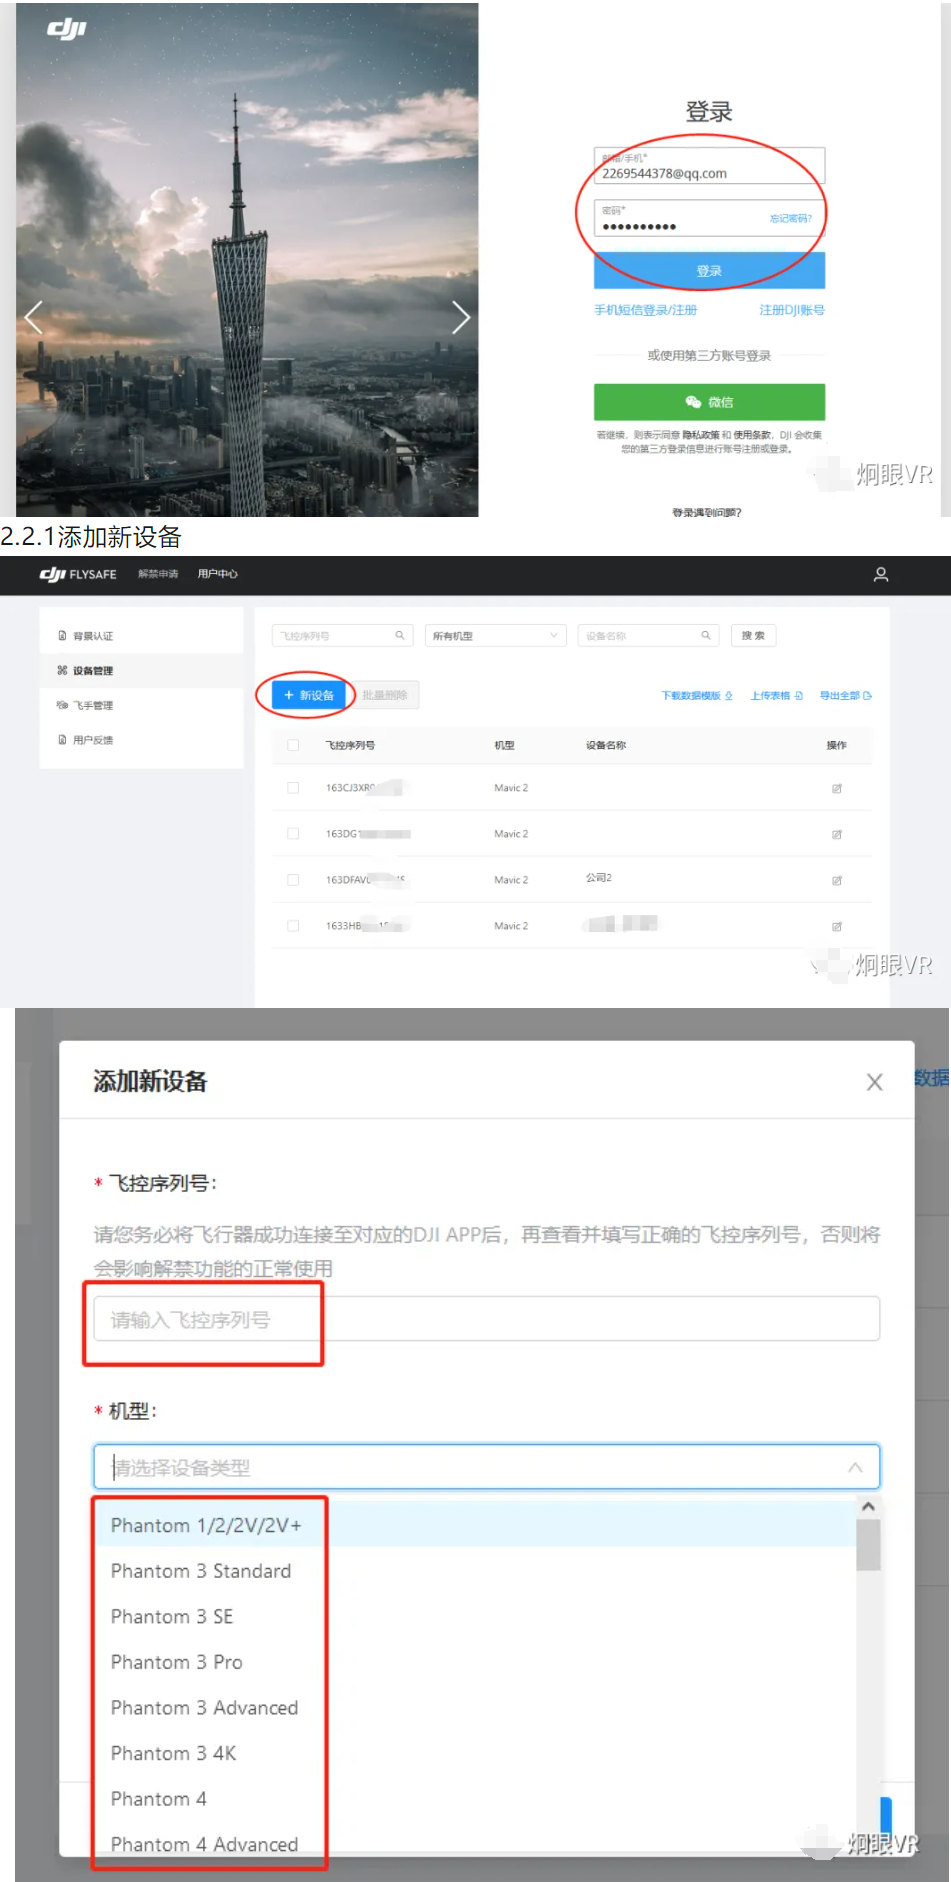The height and width of the screenshot is (1882, 951).
Task: Click the green 微信 login button
Action: [x=709, y=402]
